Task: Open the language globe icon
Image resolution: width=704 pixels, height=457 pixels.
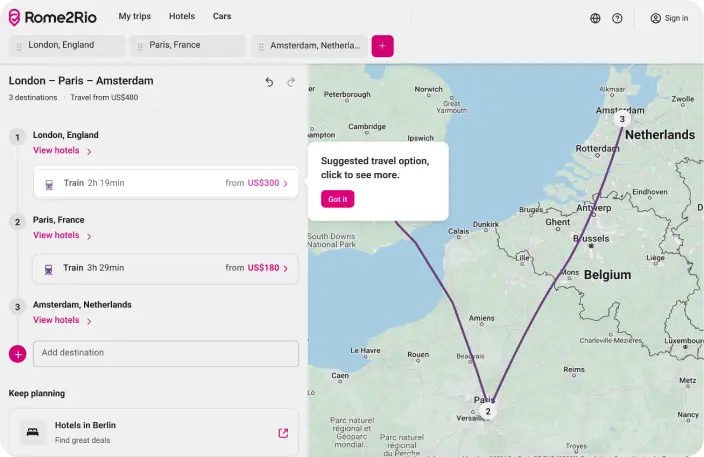Action: pos(595,18)
